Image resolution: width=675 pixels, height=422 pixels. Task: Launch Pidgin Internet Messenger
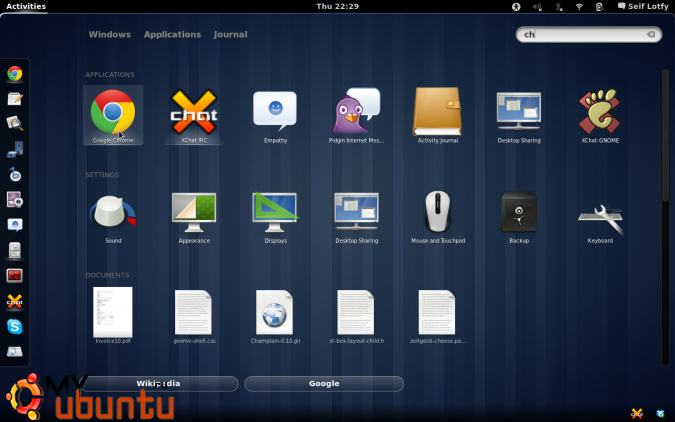coord(356,115)
